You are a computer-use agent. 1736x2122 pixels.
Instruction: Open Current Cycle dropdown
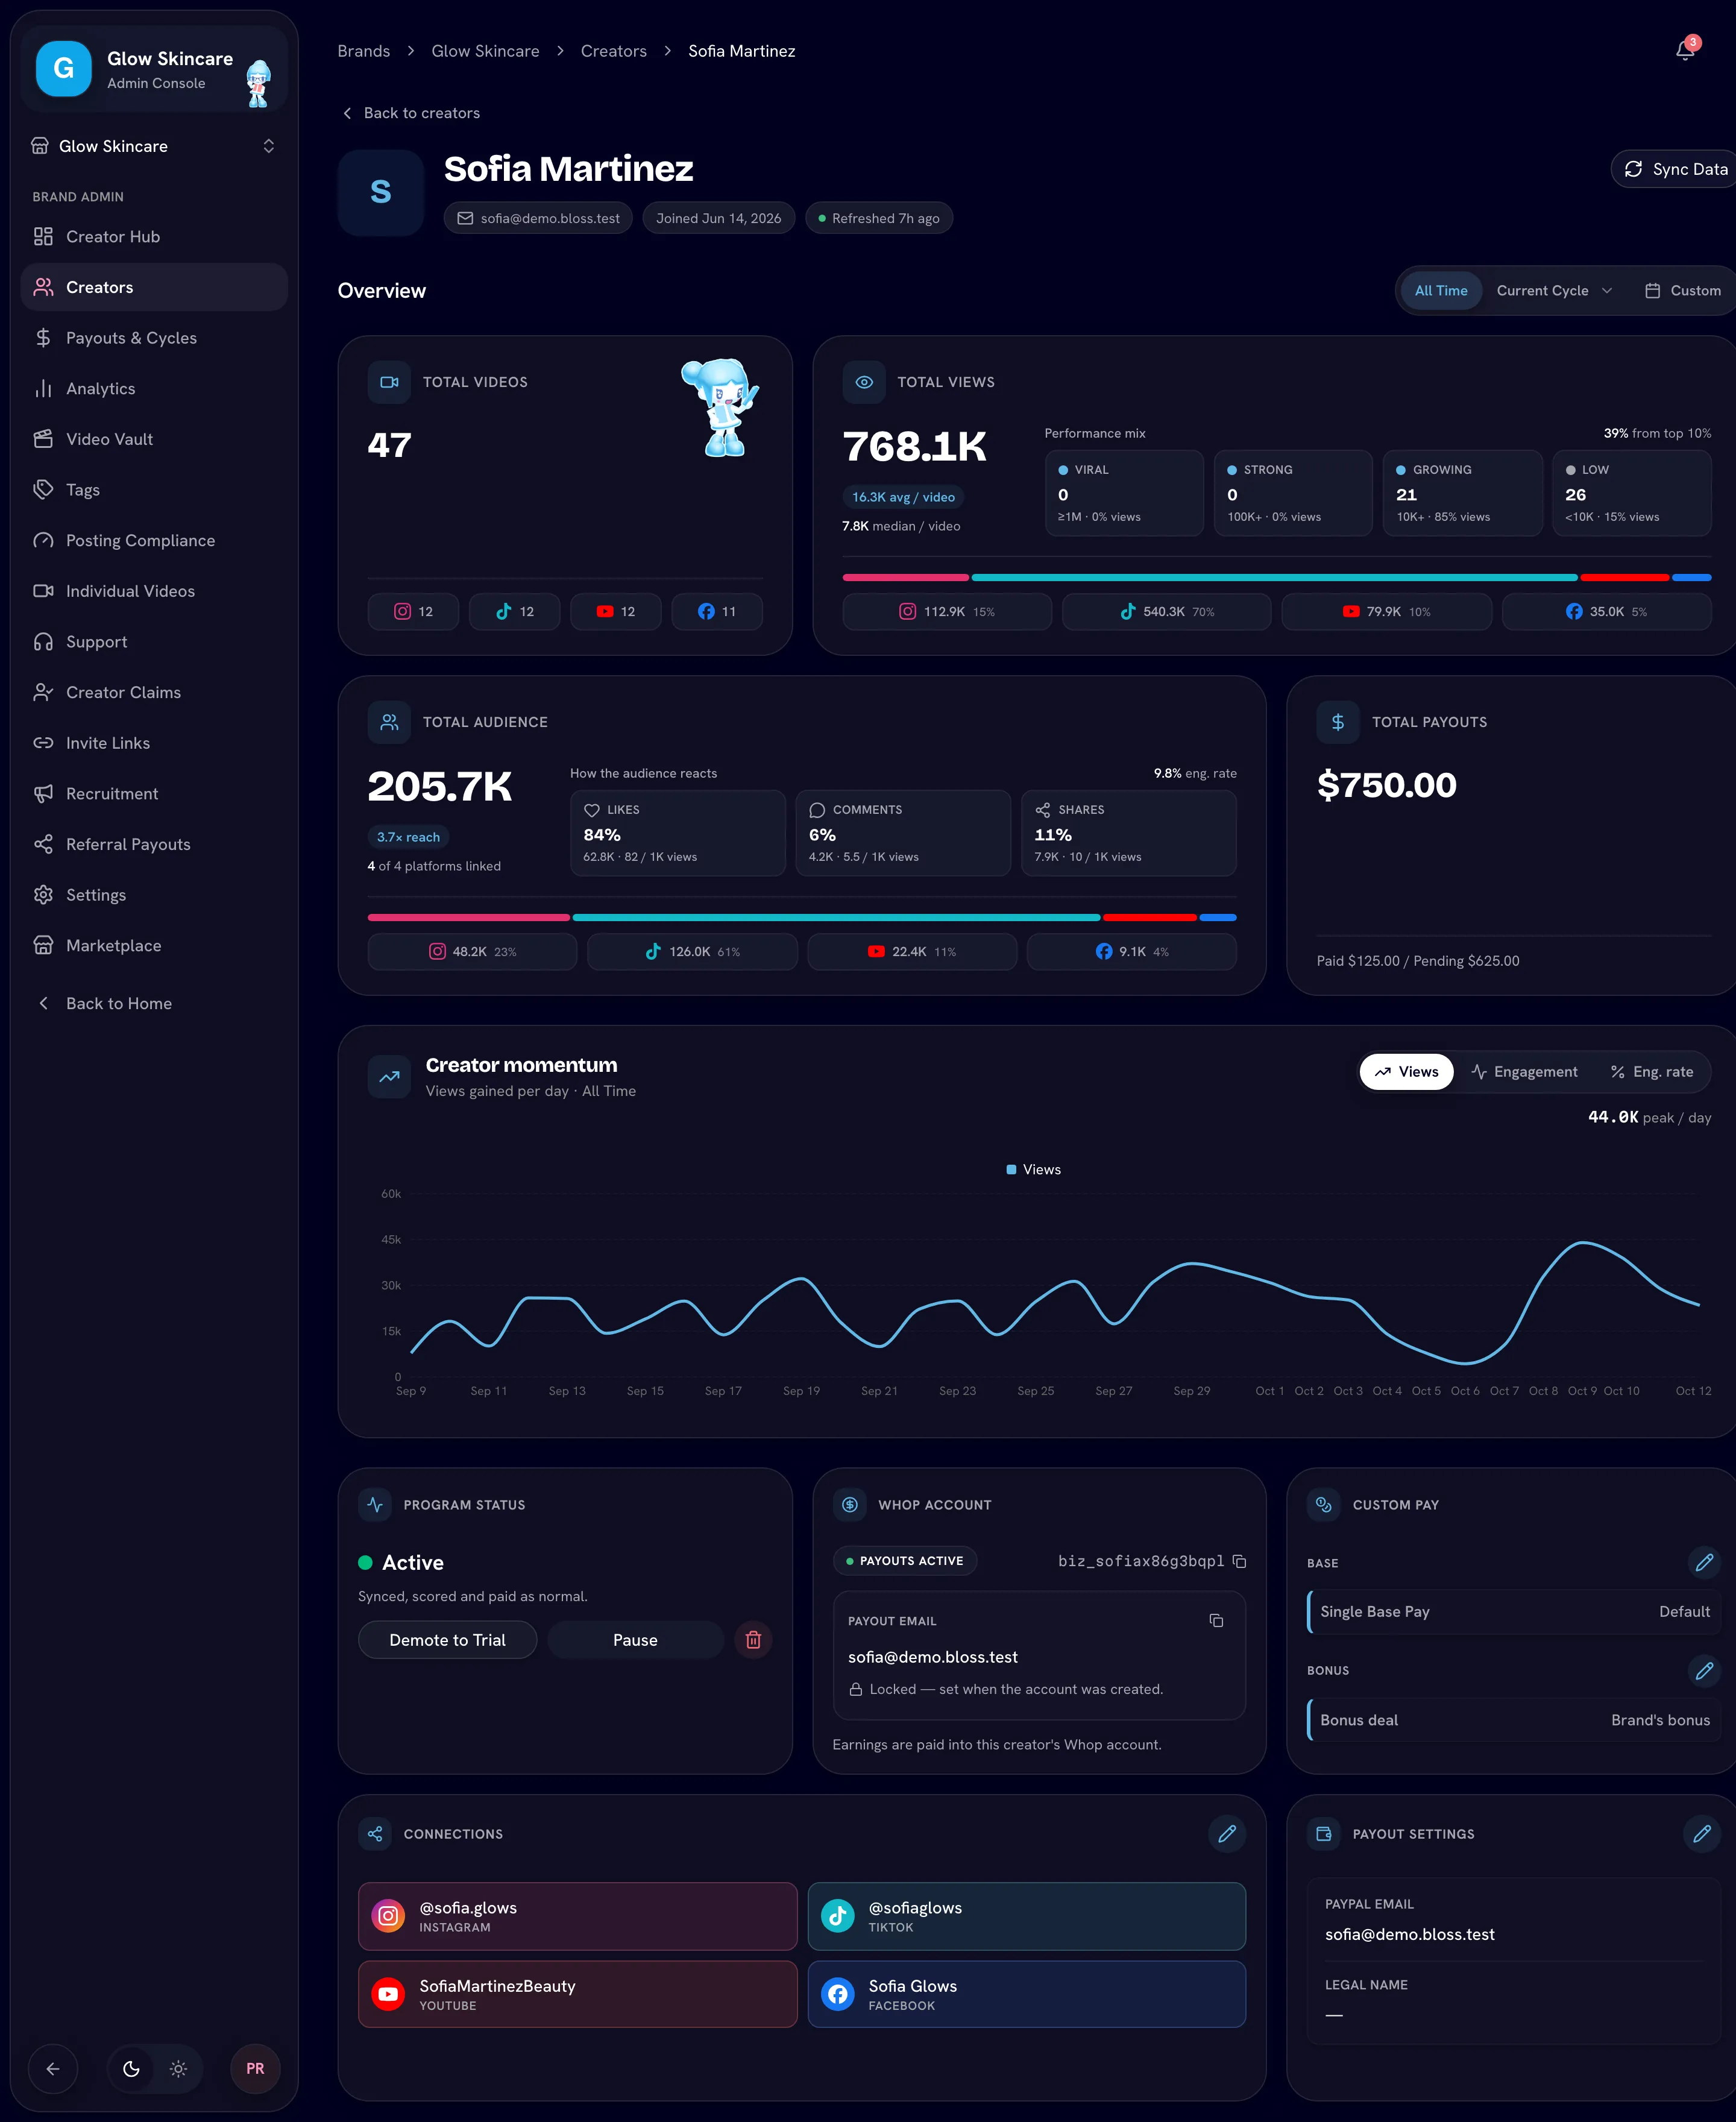tap(1554, 291)
